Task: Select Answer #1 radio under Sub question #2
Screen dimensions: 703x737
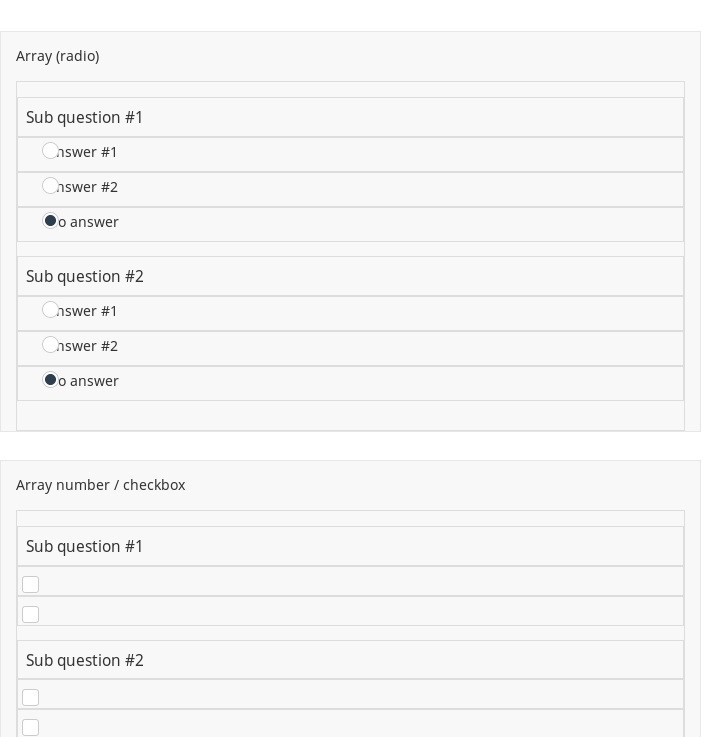Action: tap(50, 310)
